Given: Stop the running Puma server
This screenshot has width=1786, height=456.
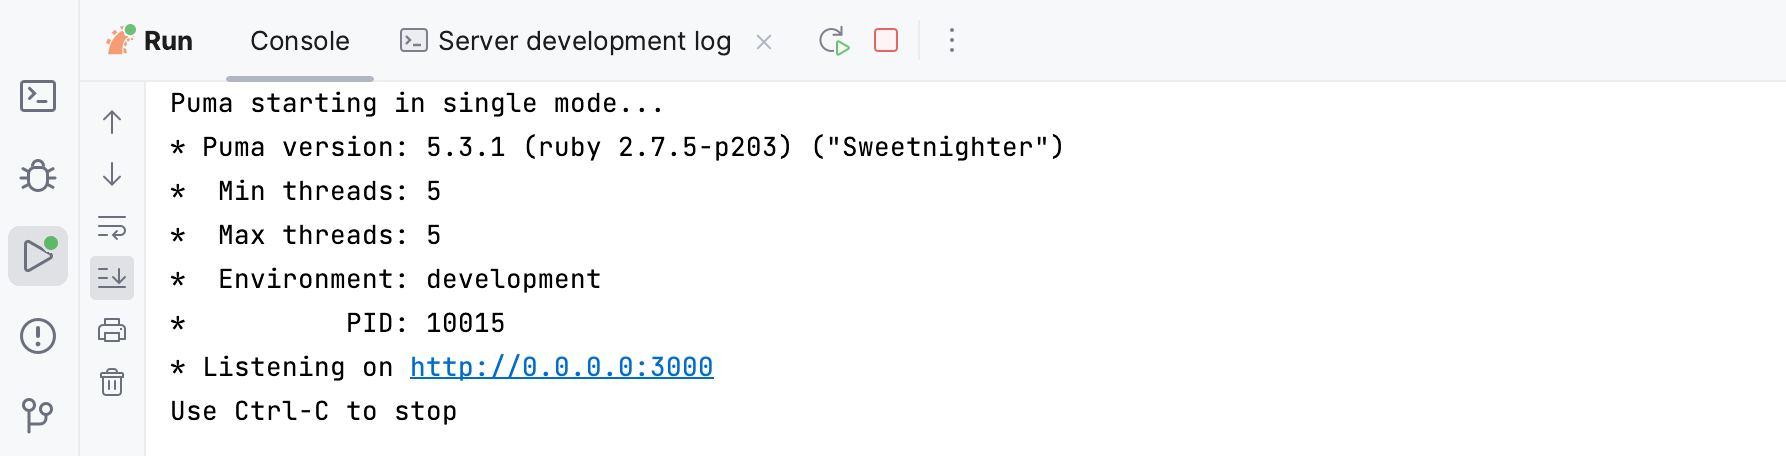Looking at the screenshot, I should pos(886,40).
